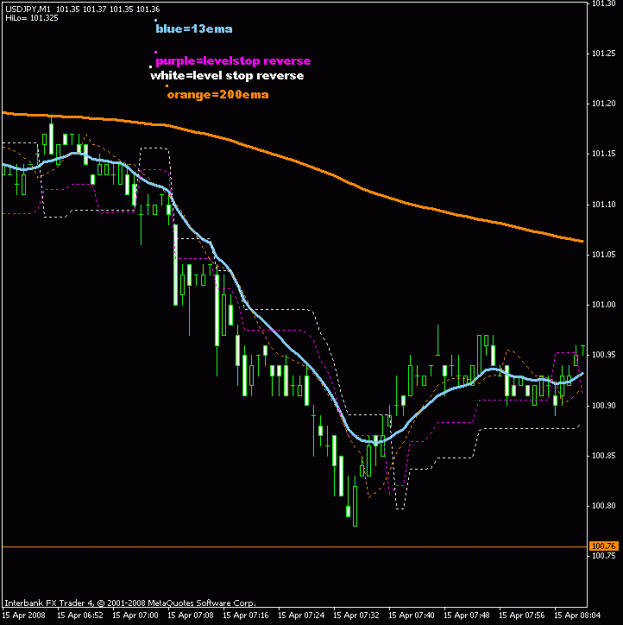Click the '15 Apr 07:32' time label

356,615
